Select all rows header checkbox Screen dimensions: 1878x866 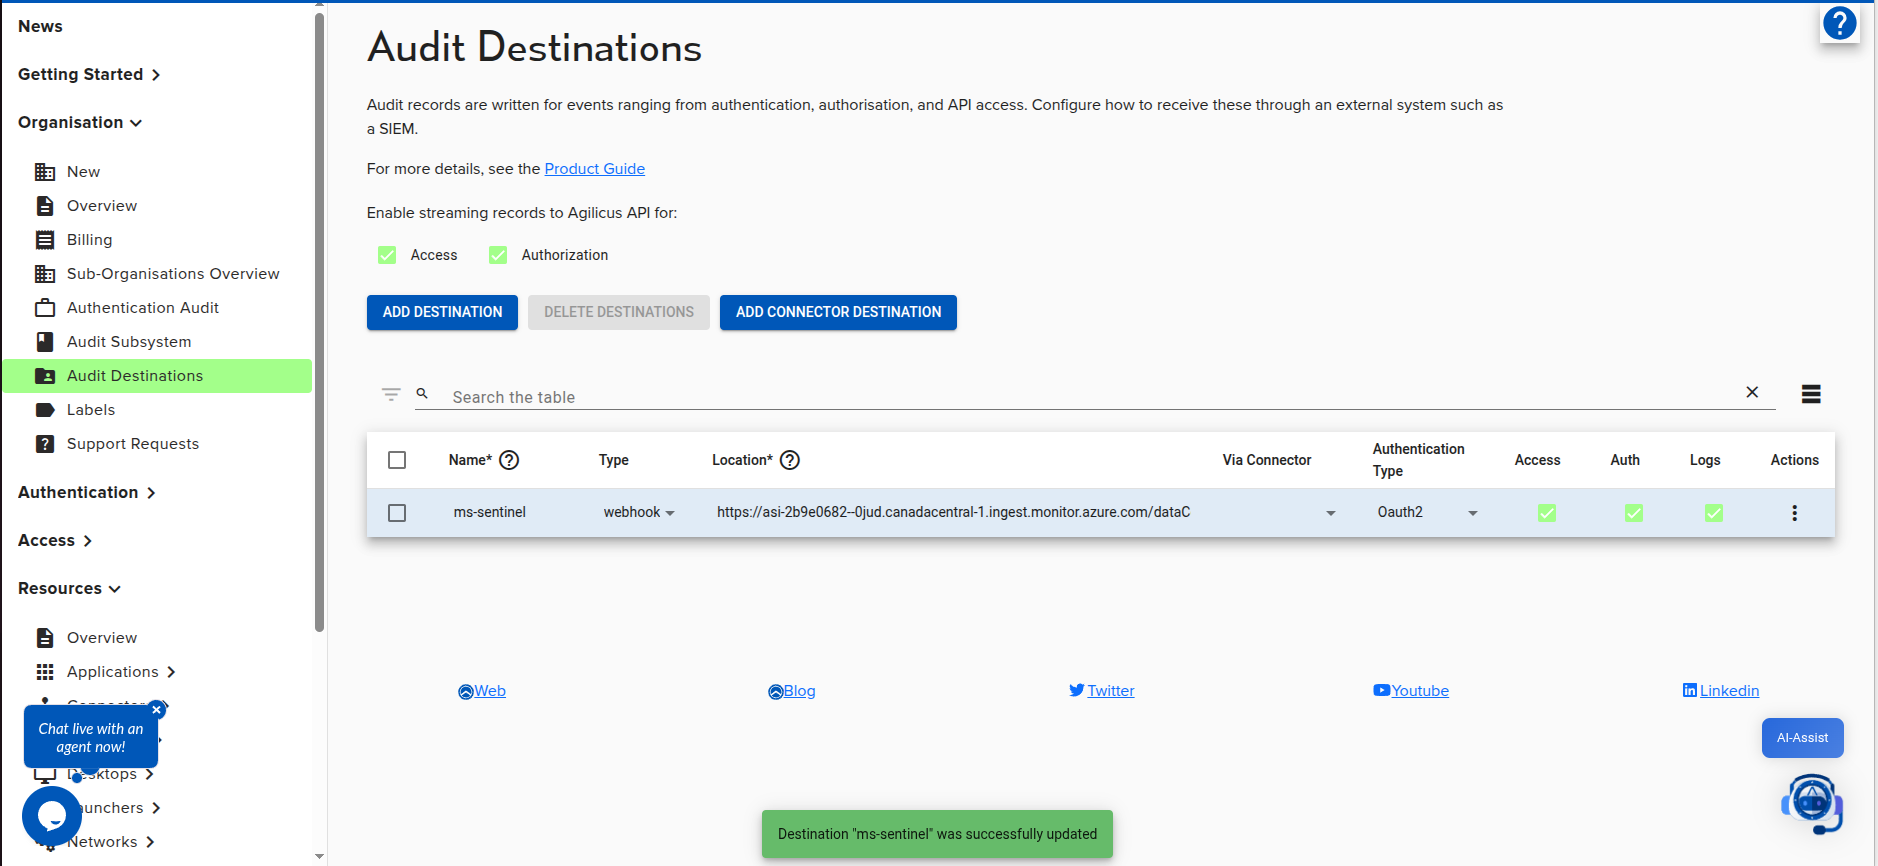tap(397, 460)
